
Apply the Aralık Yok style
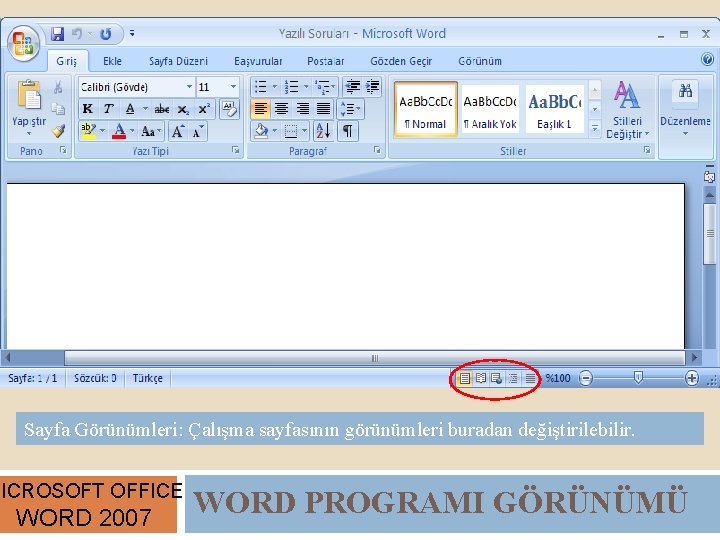click(490, 109)
